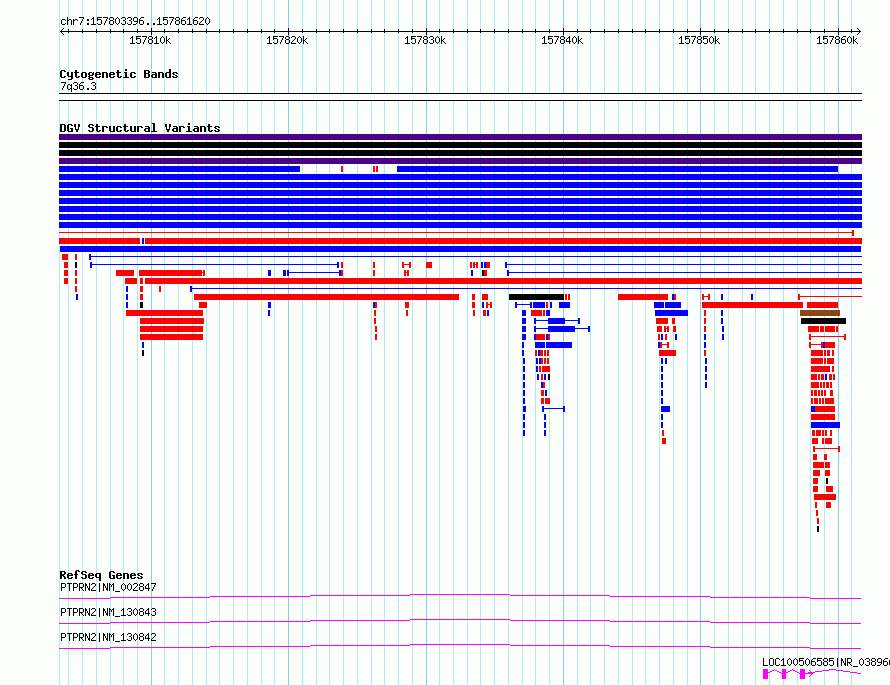Click the 157810k ruler label
Image resolution: width=890 pixels, height=685 pixels.
coord(150,40)
